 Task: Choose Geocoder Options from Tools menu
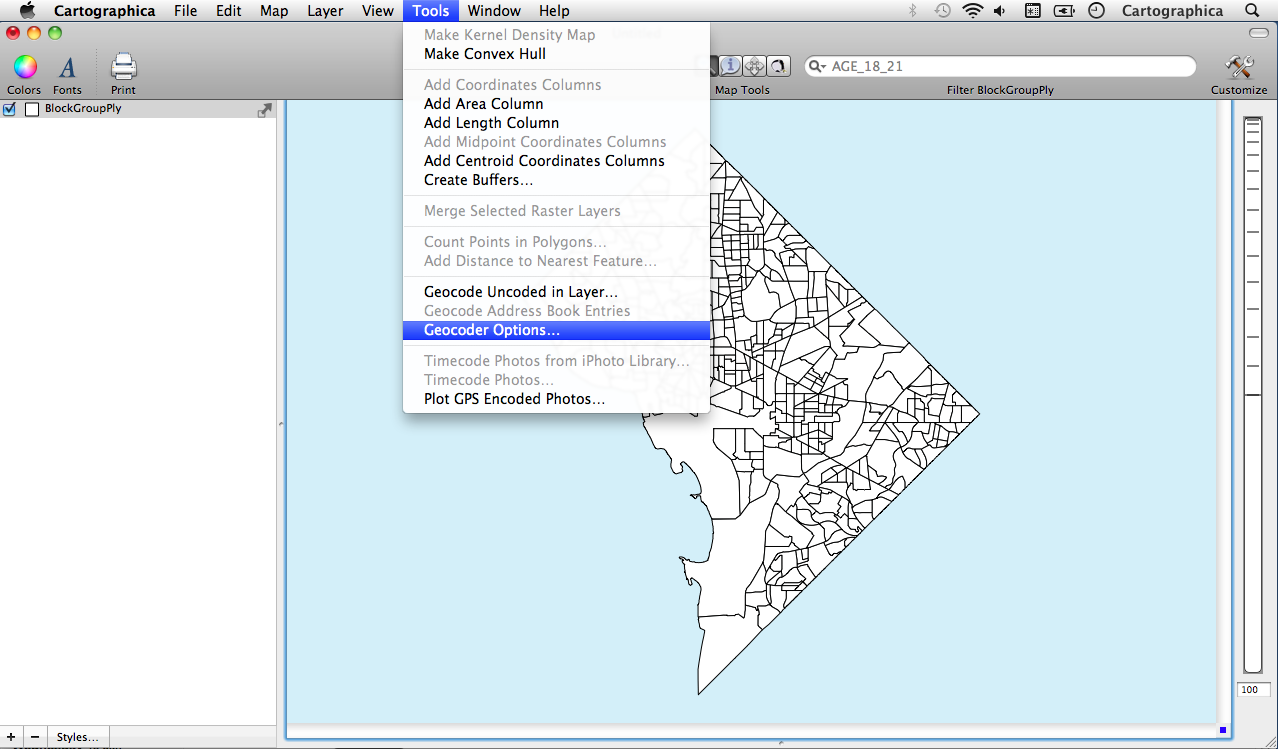point(491,330)
